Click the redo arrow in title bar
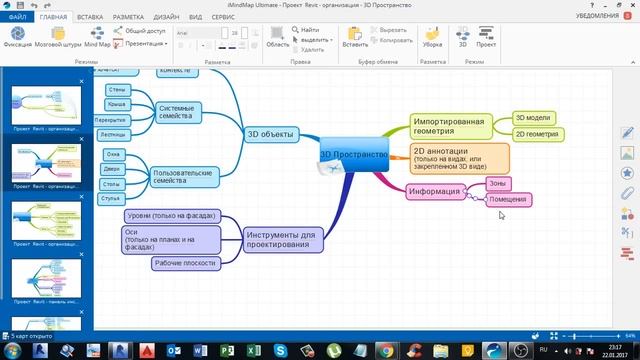 coord(47,5)
